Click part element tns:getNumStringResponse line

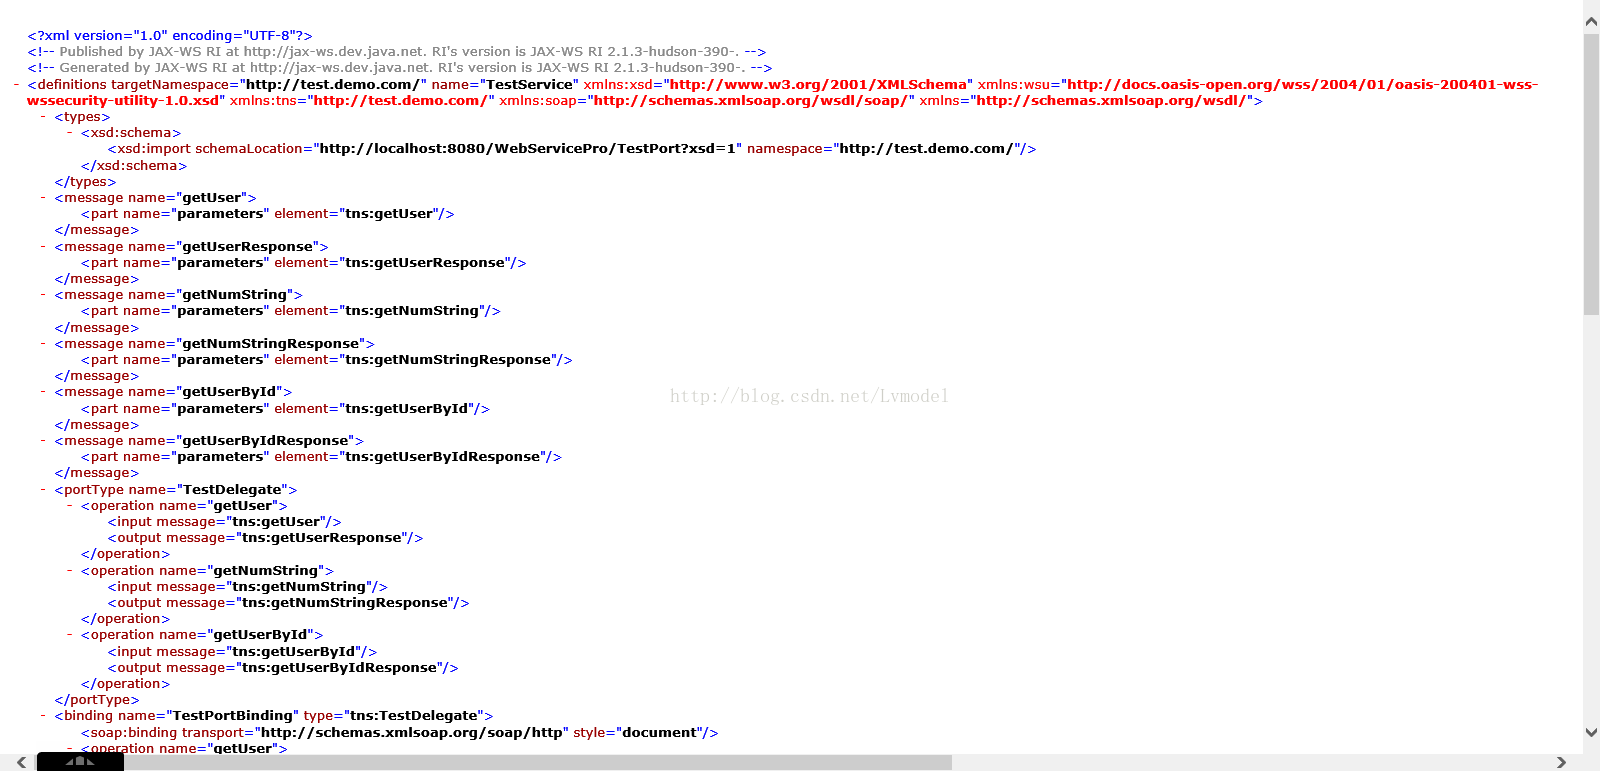327,360
